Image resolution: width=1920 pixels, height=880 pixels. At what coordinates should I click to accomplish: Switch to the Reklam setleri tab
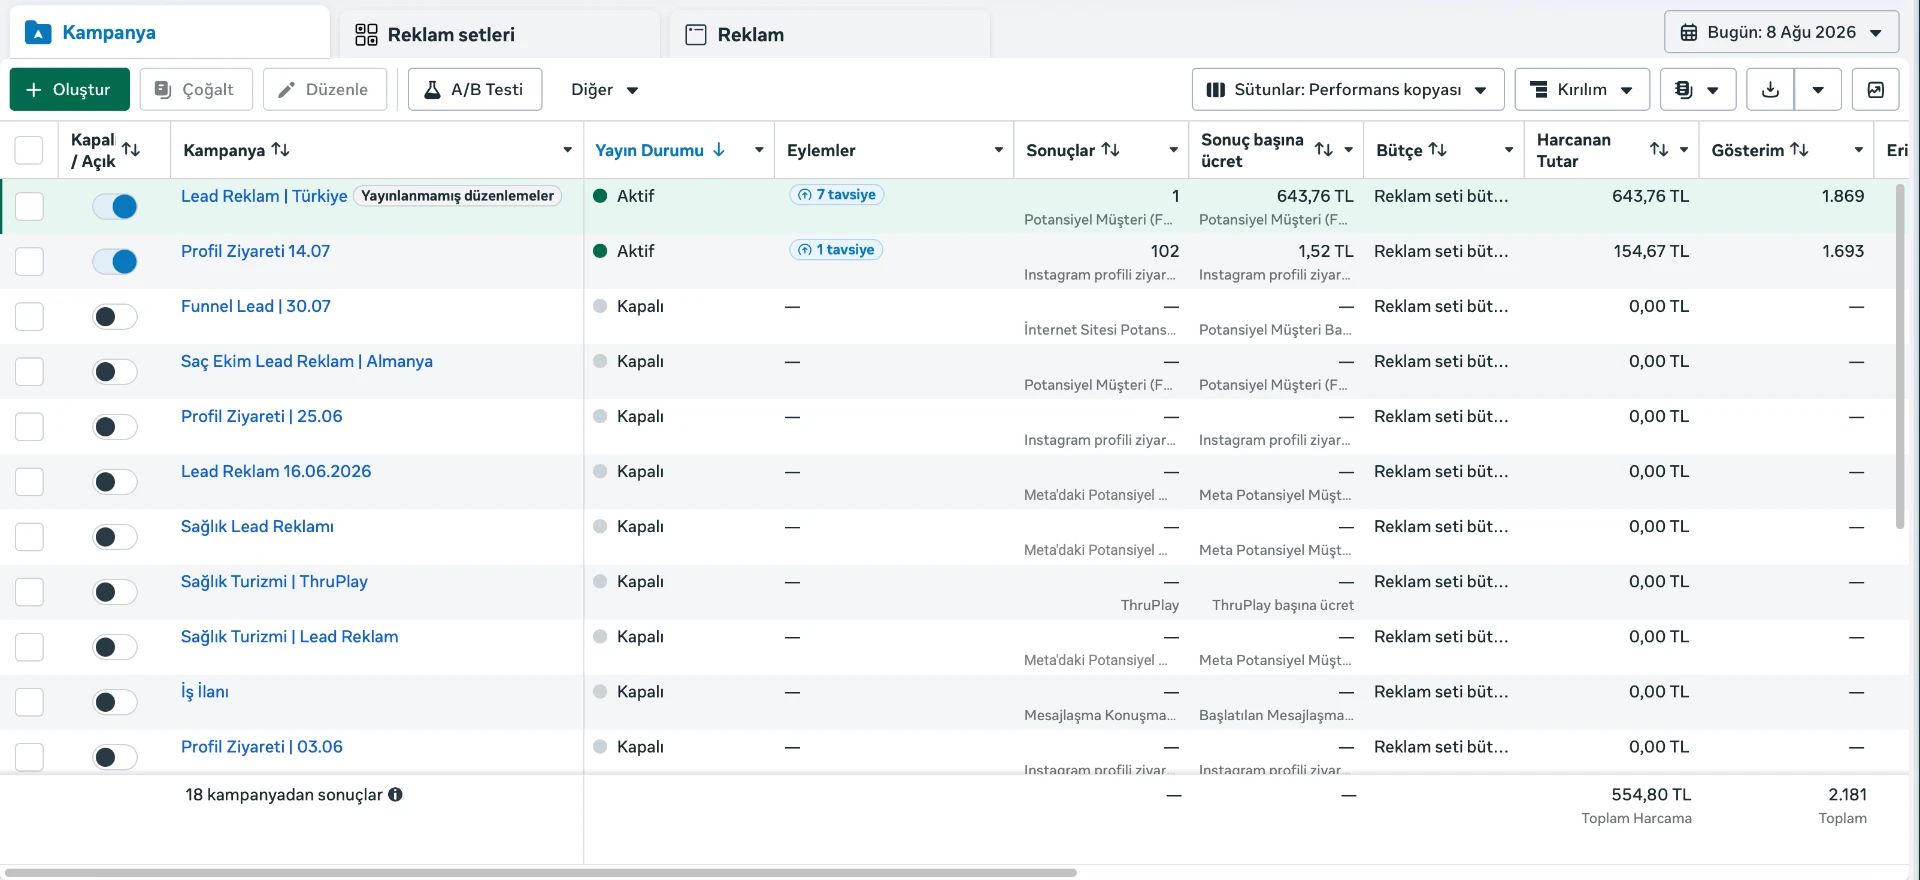pos(500,34)
